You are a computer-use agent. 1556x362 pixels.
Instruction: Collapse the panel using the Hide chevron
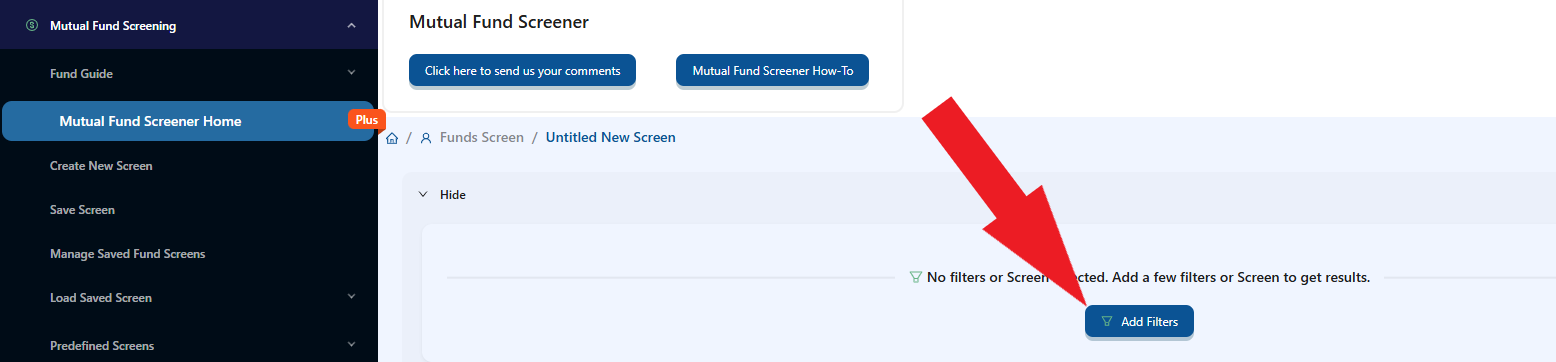point(423,195)
